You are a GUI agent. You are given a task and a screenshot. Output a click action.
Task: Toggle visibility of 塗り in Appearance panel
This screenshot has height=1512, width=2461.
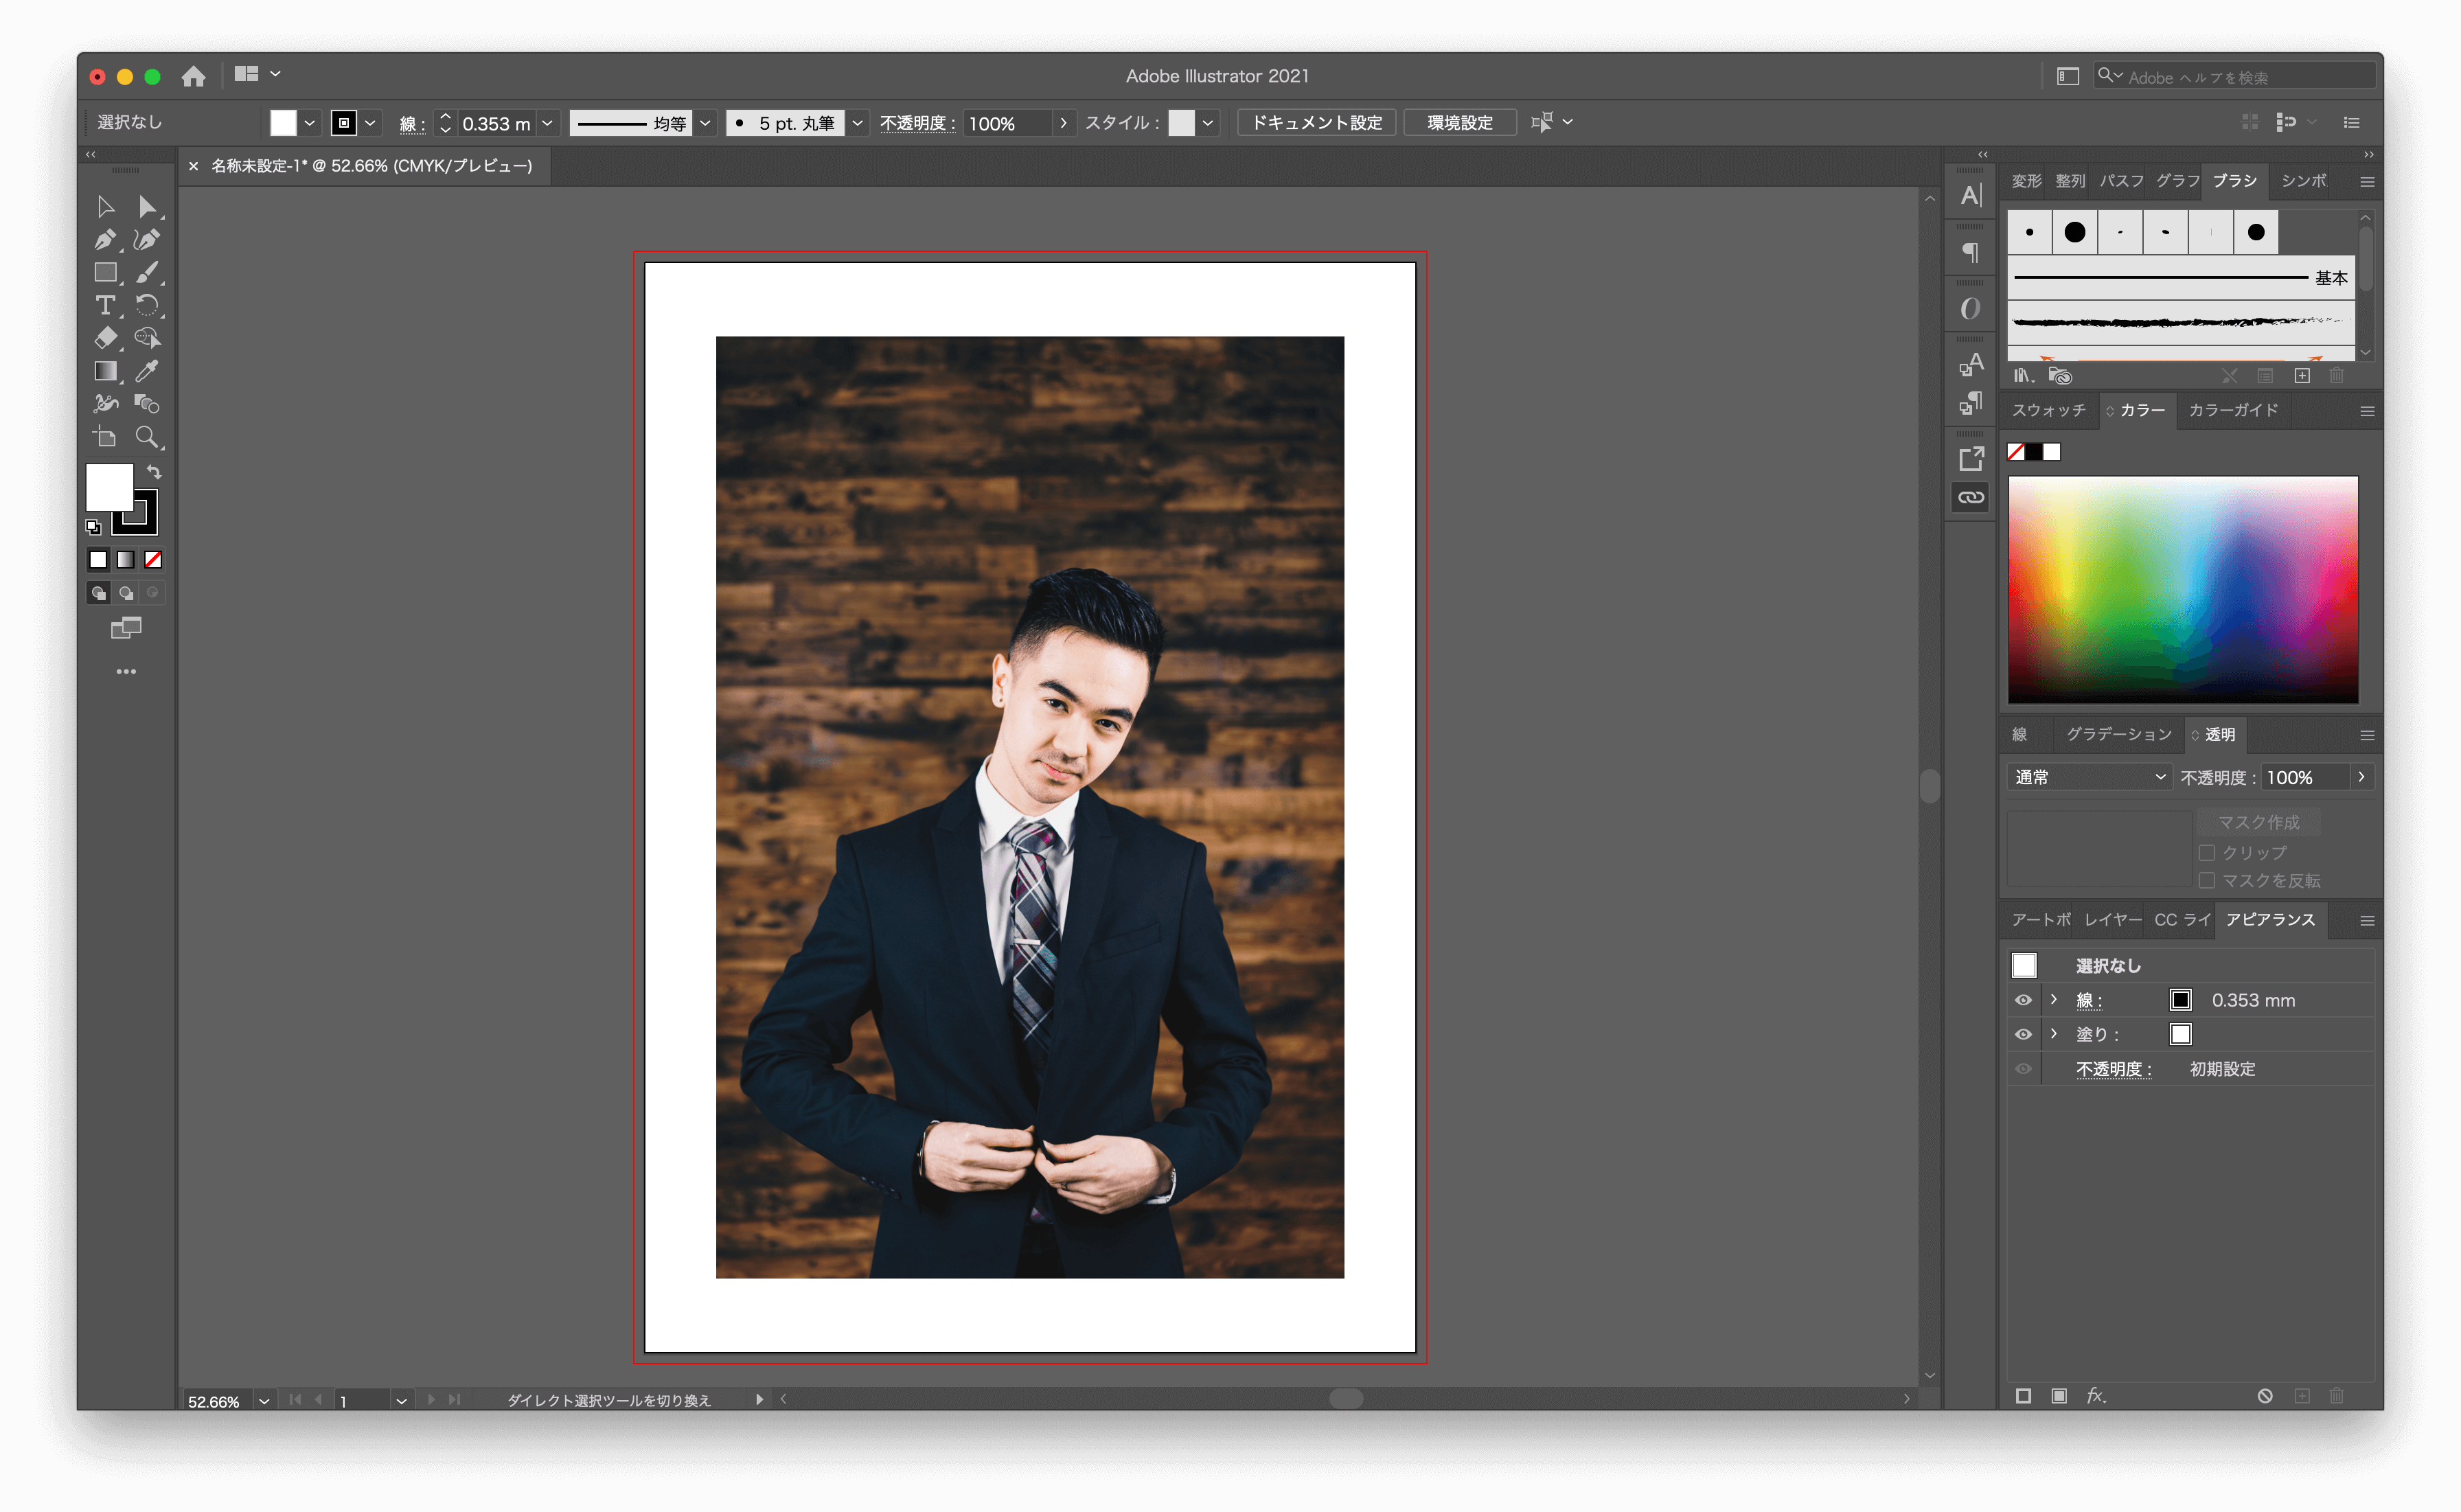[x=2025, y=1034]
